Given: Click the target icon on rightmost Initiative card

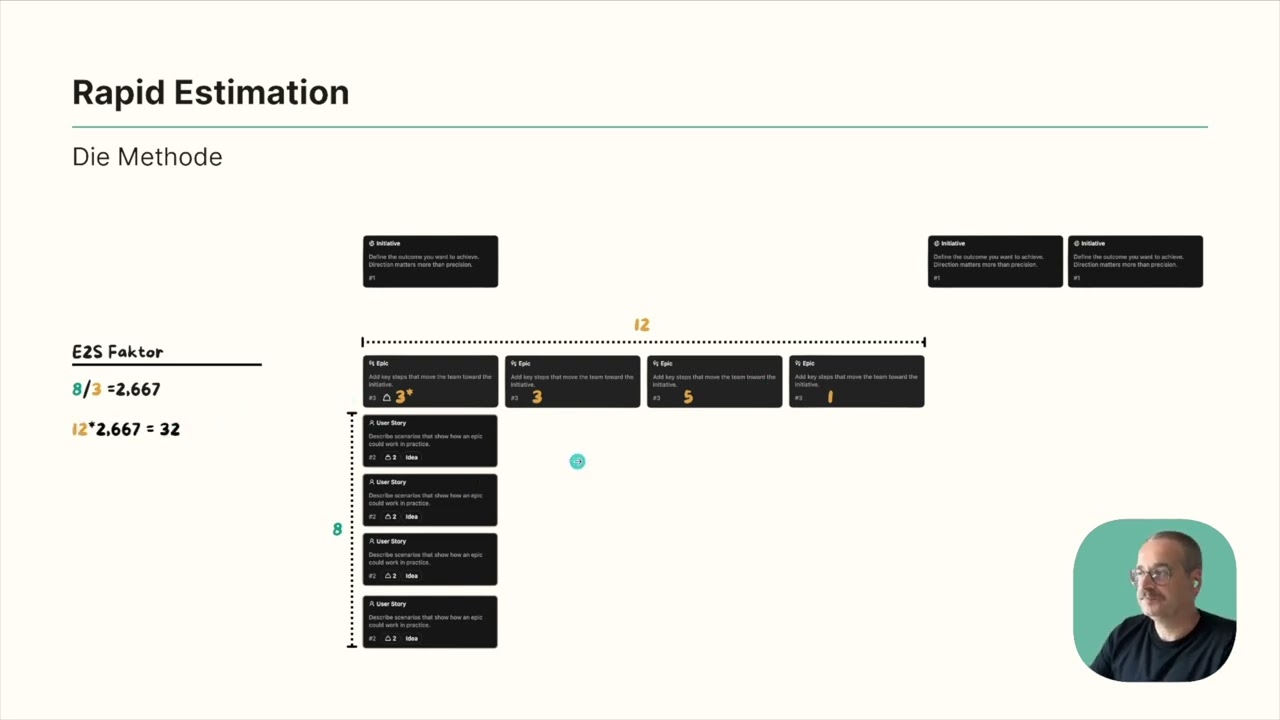Looking at the screenshot, I should (x=1076, y=243).
